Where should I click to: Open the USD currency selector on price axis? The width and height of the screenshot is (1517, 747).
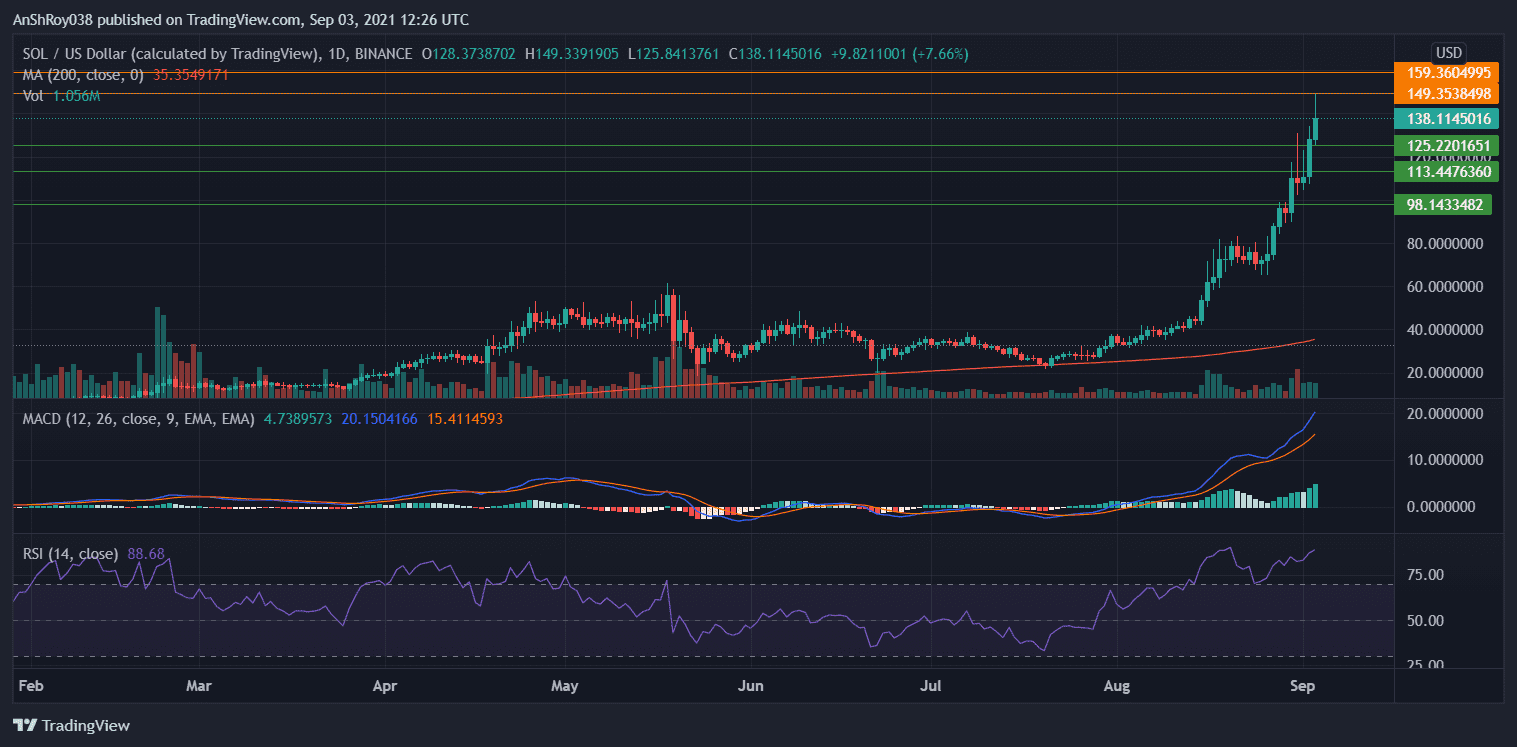point(1447,52)
